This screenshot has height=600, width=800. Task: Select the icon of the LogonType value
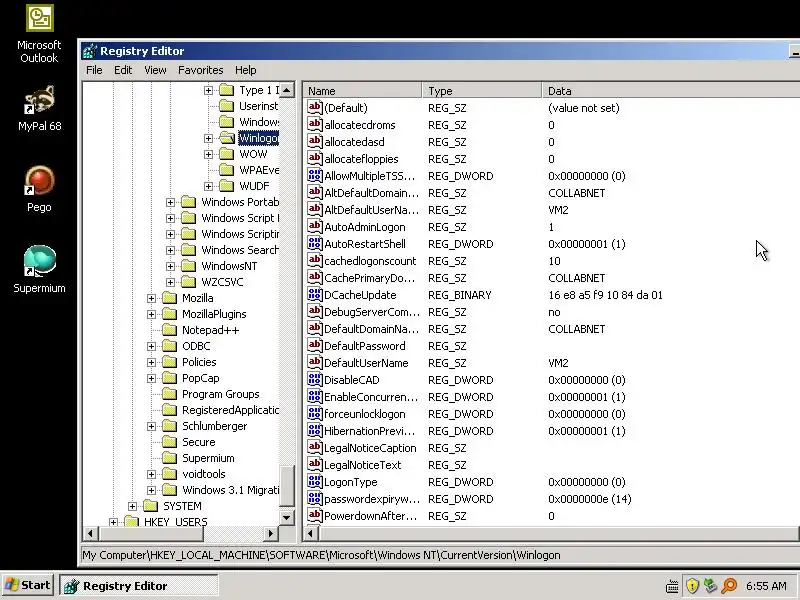coord(315,482)
